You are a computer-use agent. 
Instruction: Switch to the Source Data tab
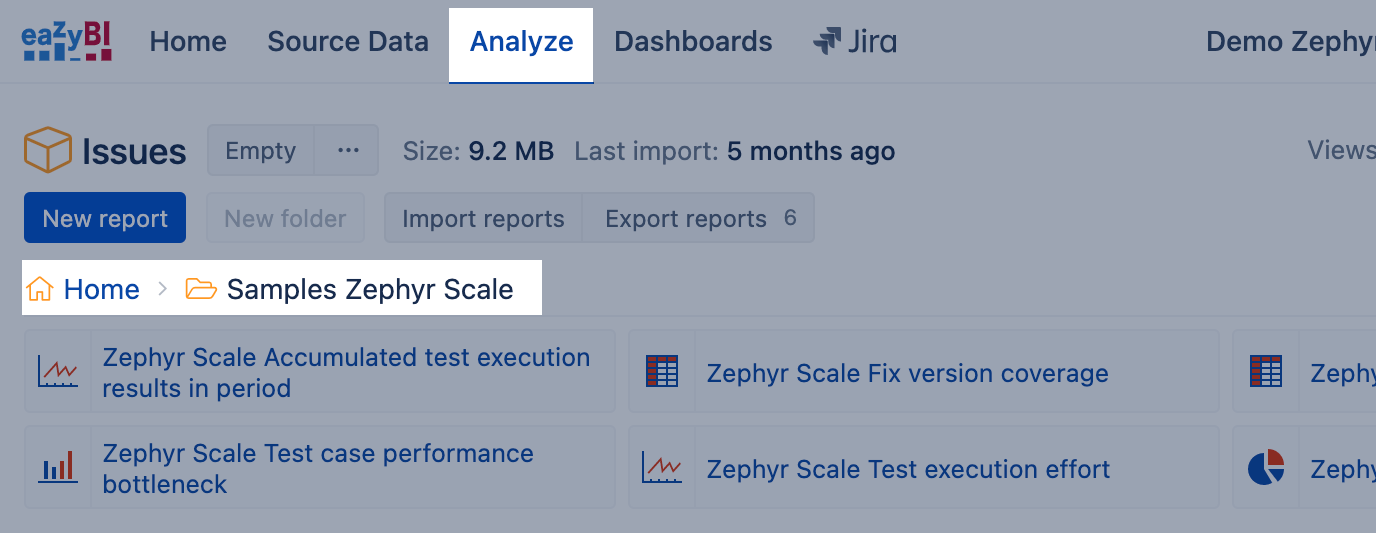tap(348, 42)
